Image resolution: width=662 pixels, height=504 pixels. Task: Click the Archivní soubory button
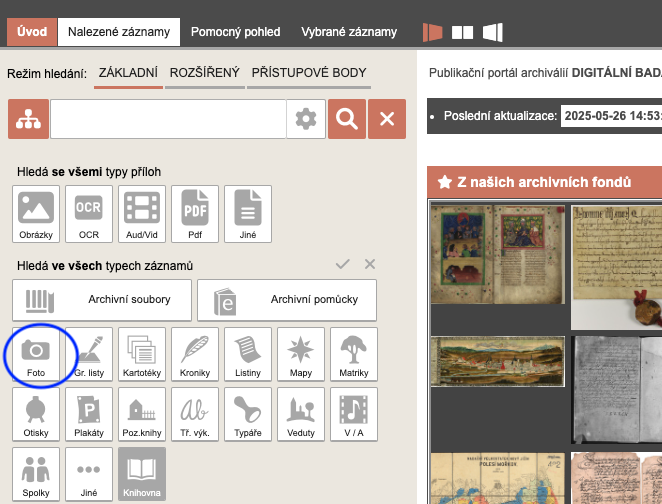click(100, 299)
